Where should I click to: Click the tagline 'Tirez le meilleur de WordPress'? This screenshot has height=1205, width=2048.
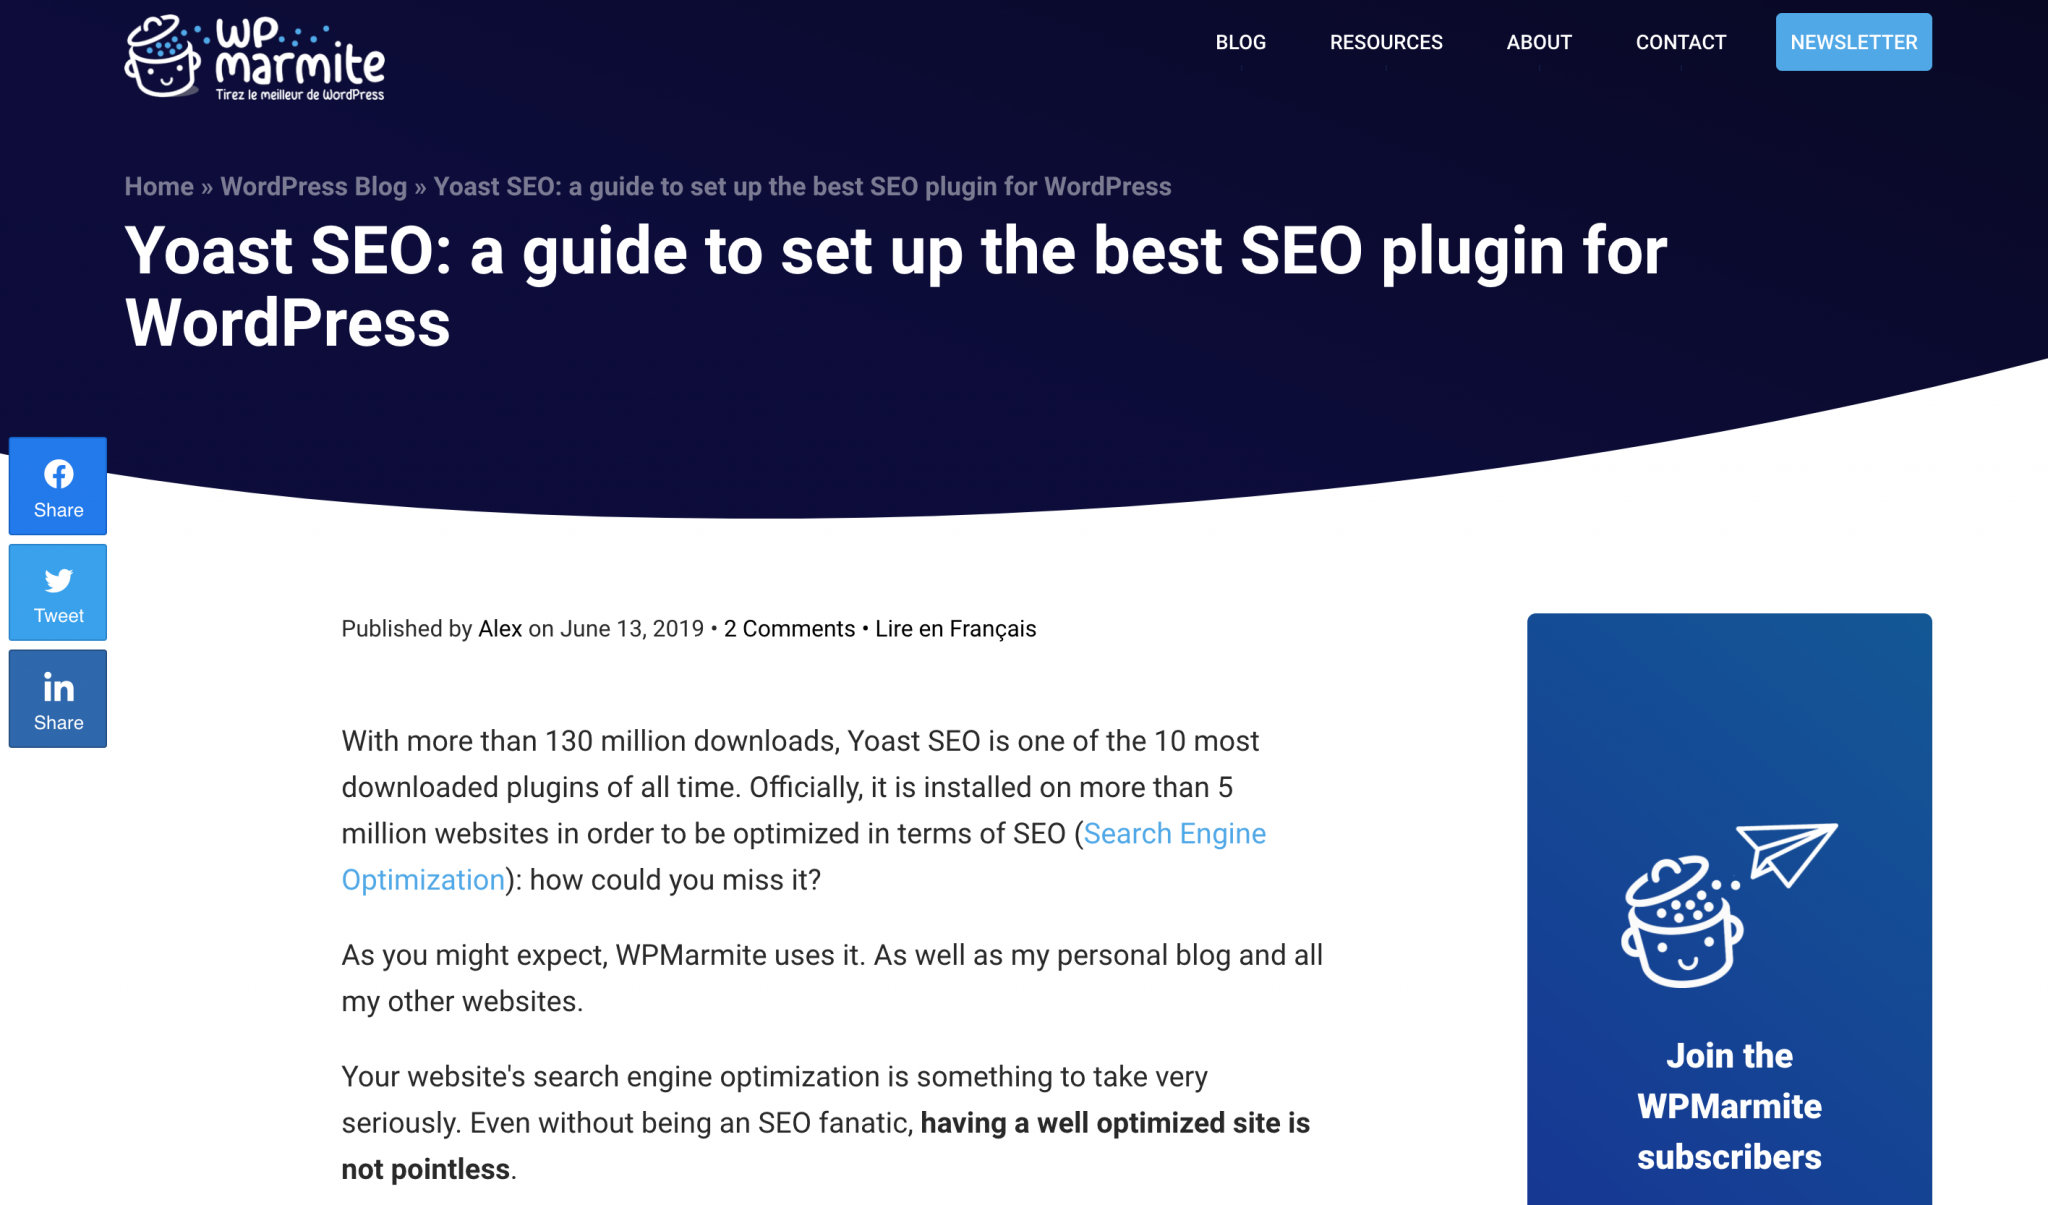point(300,95)
